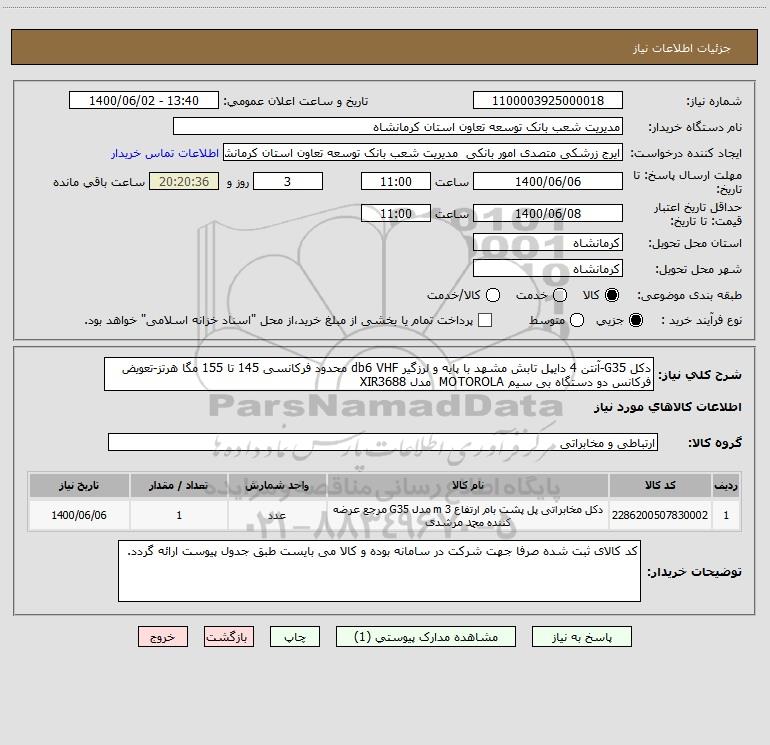Image resolution: width=770 pixels, height=745 pixels.
Task: Select the کالا radio button
Action: click(612, 295)
